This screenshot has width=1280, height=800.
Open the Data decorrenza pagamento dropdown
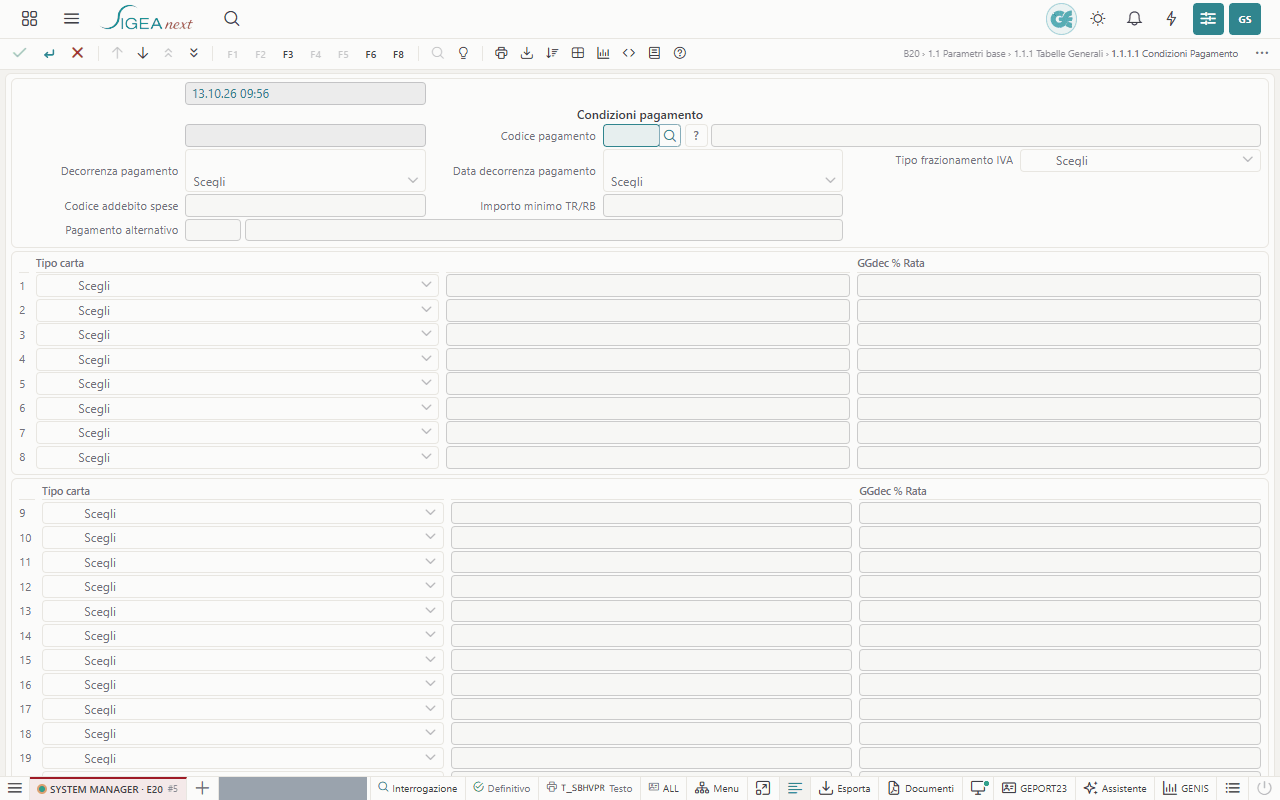pos(723,171)
